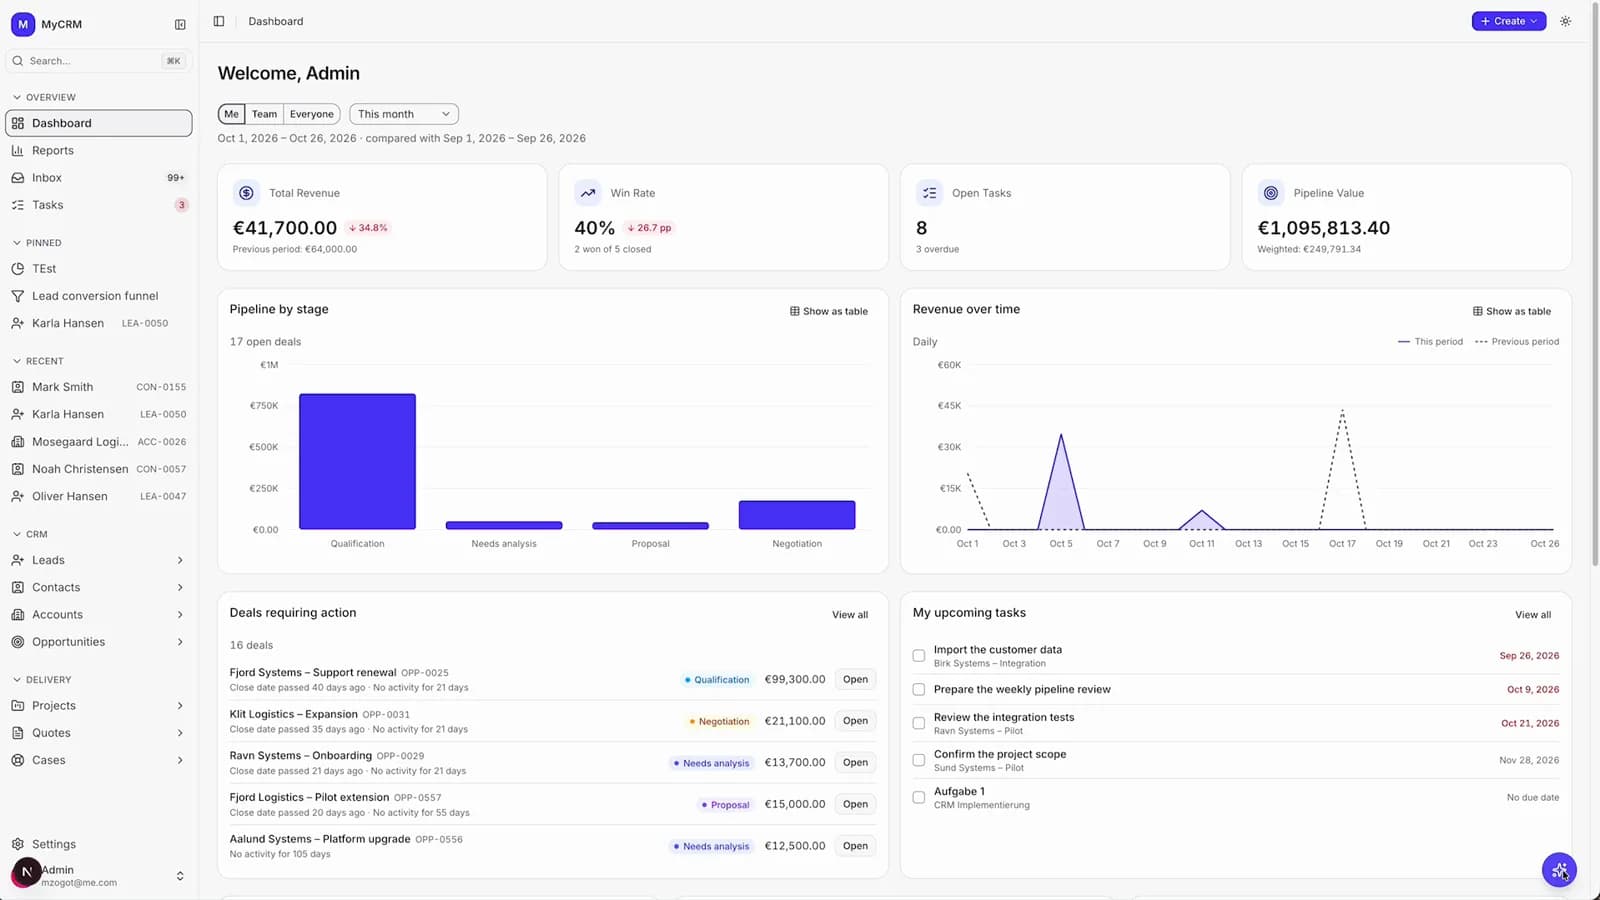Tick the Aufgabe 1 checkbox
The height and width of the screenshot is (900, 1600).
pyautogui.click(x=919, y=797)
